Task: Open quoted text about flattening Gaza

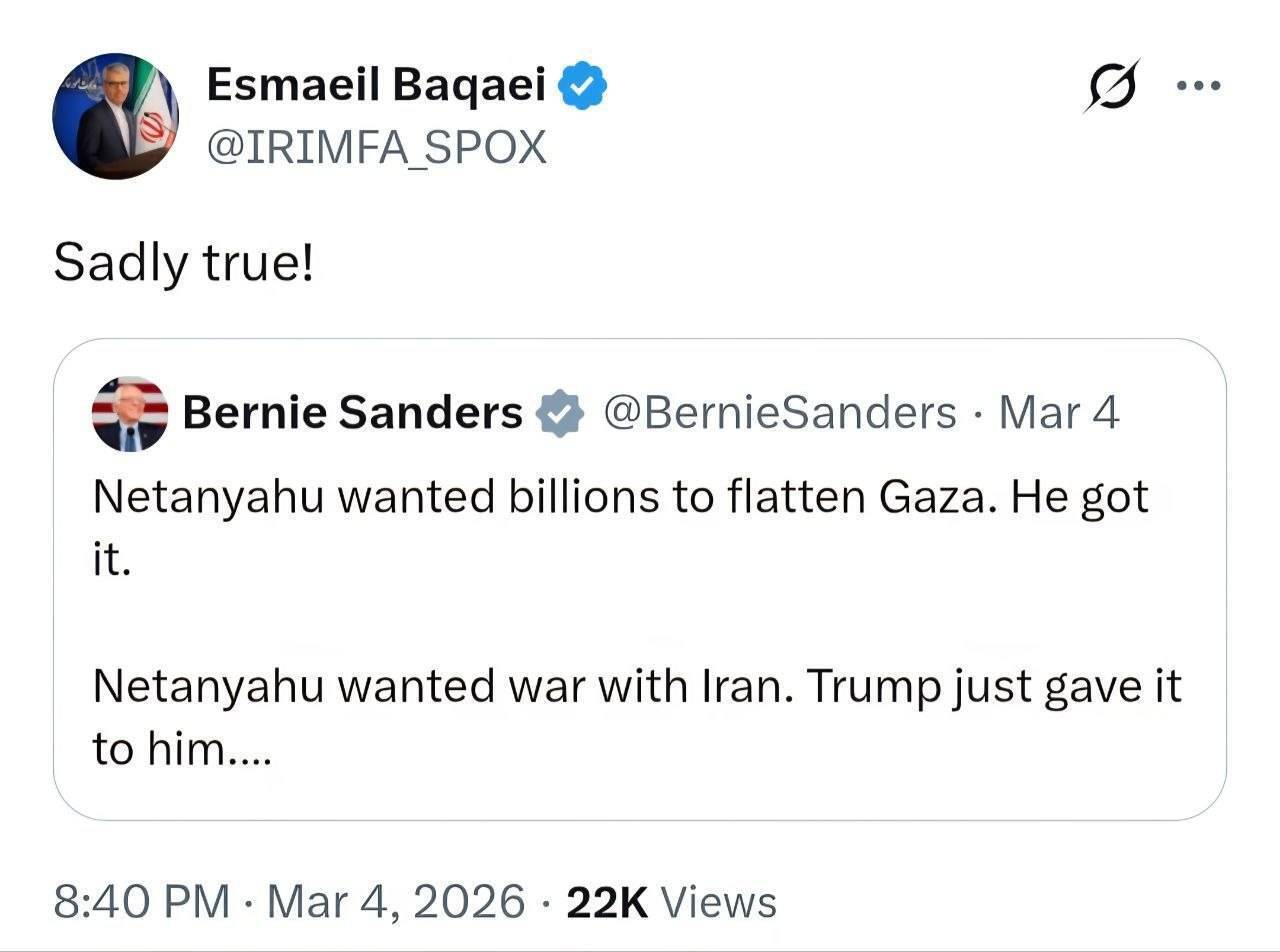Action: [x=620, y=497]
